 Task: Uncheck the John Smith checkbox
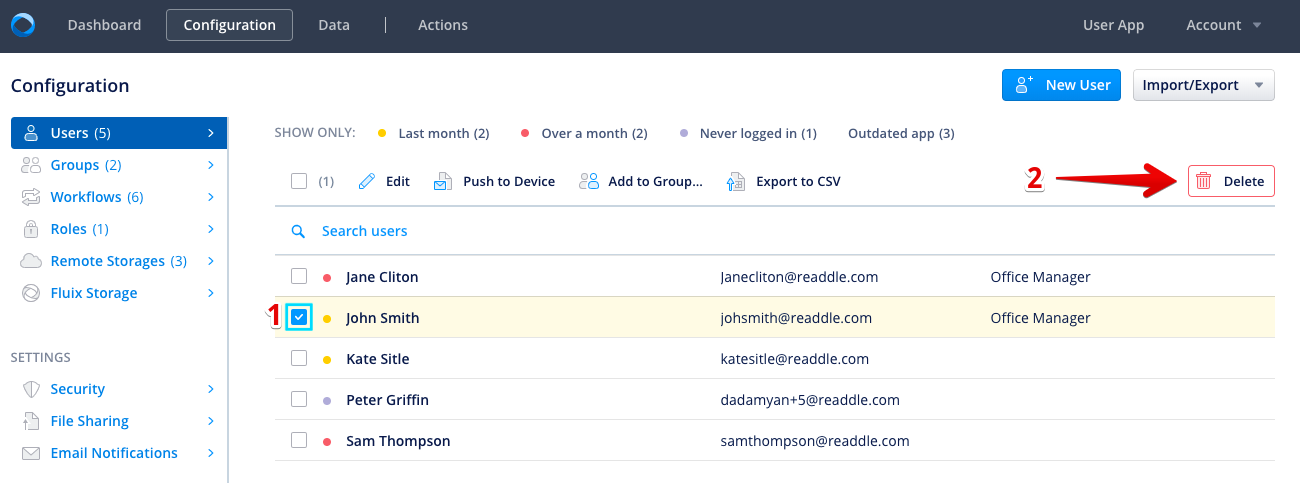(x=299, y=318)
